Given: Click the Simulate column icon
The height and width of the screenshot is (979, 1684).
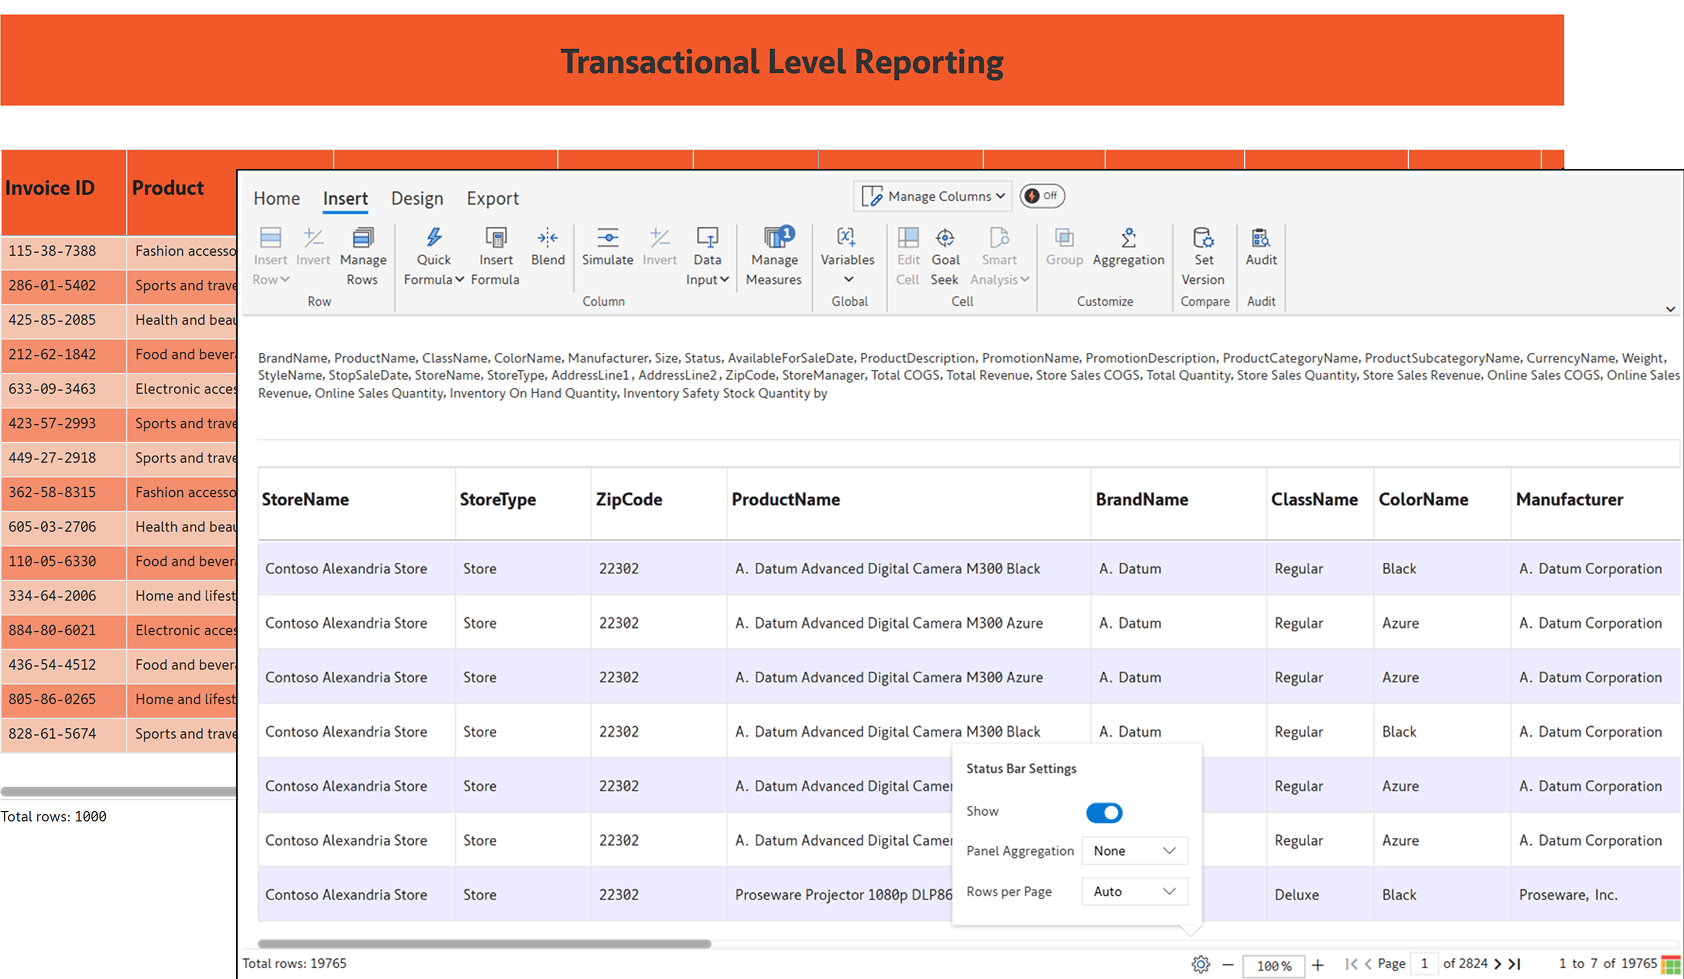Looking at the screenshot, I should coord(607,238).
